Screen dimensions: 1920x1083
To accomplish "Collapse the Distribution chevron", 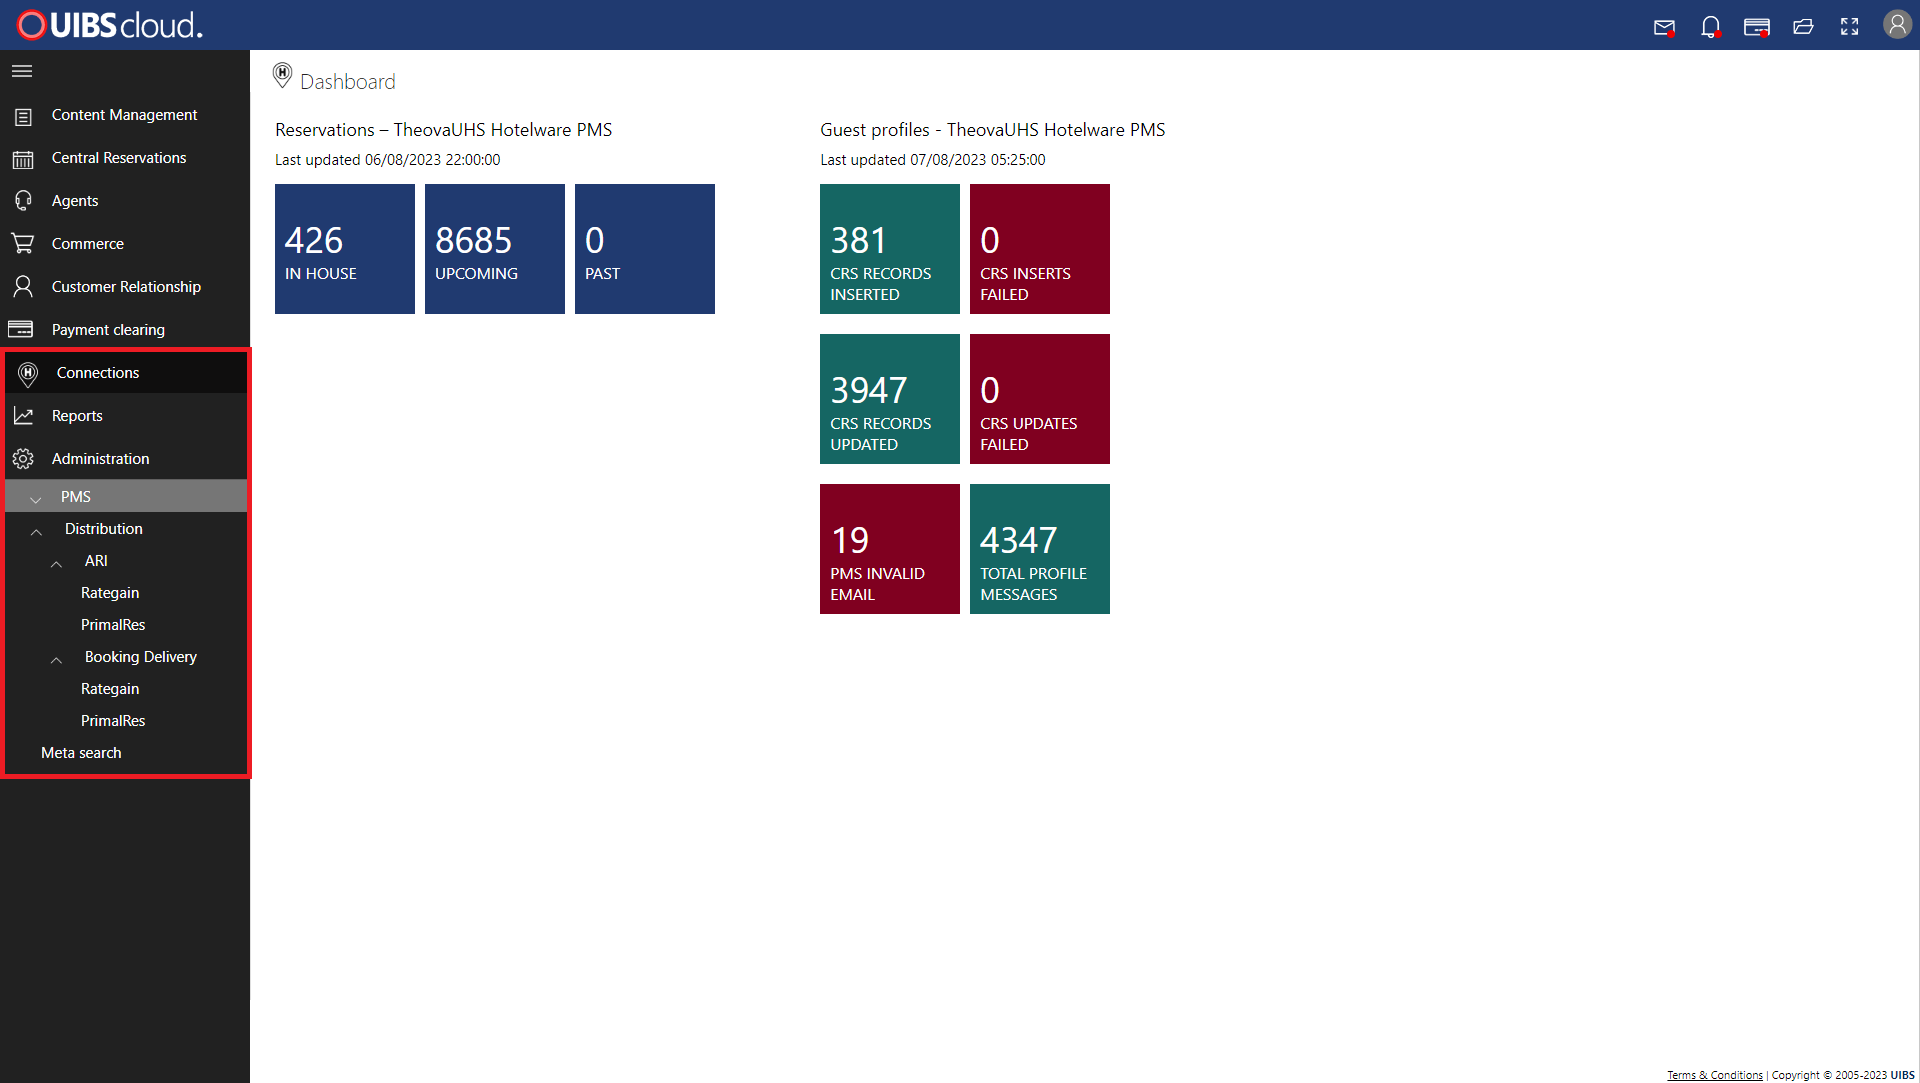I will point(36,531).
